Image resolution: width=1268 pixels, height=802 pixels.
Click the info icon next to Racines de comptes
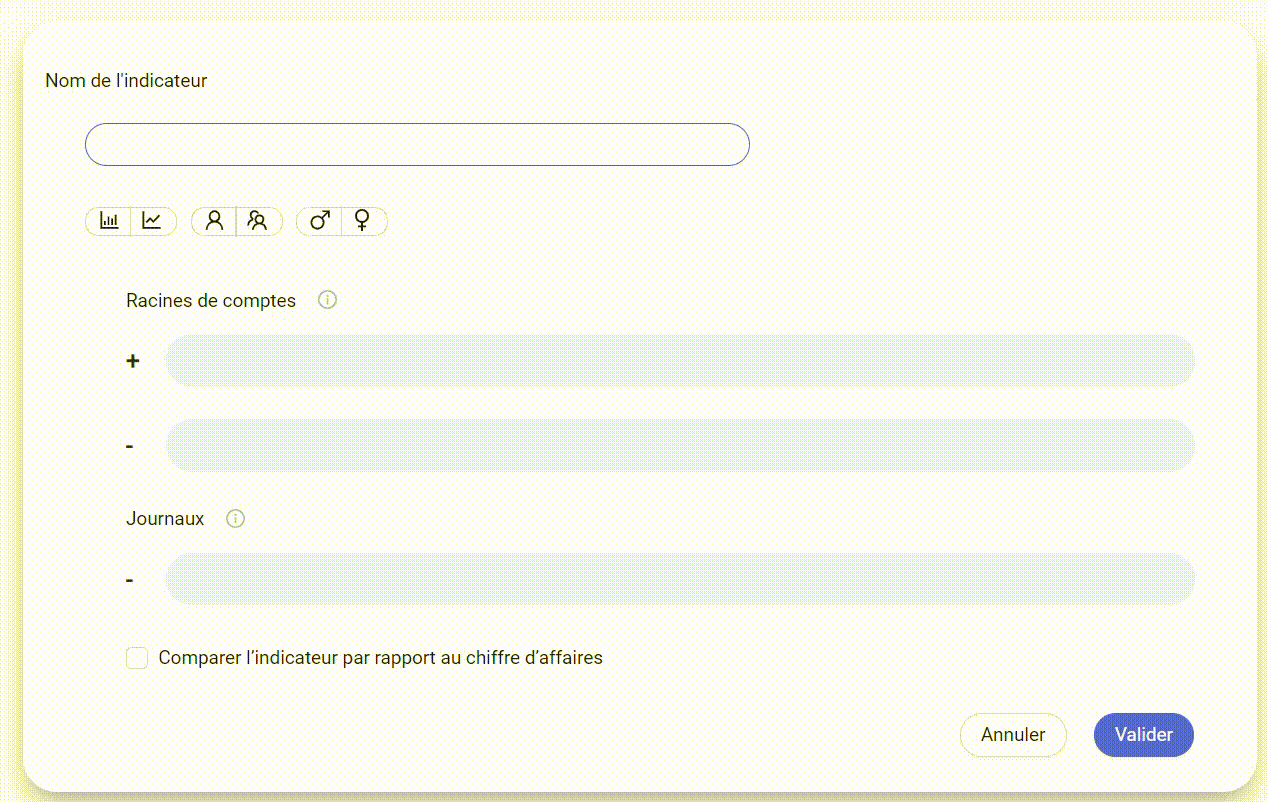coord(327,299)
